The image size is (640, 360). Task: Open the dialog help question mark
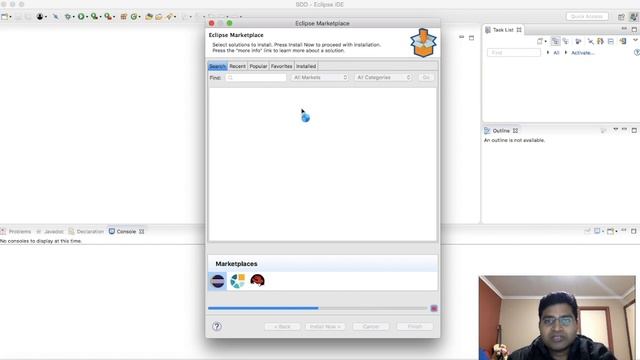217,326
